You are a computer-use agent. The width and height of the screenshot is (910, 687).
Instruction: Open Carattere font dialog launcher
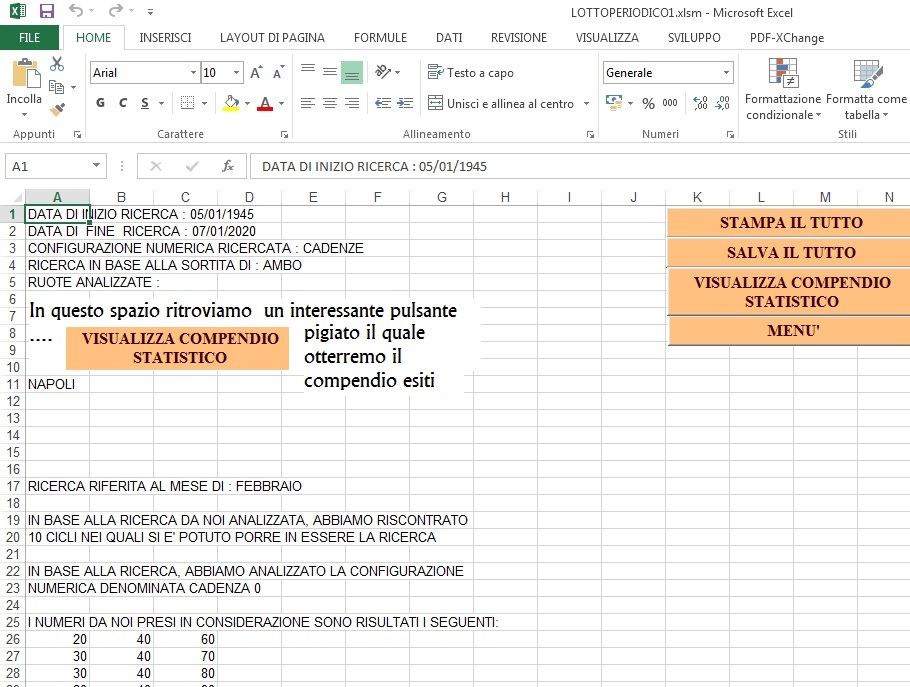pos(284,135)
